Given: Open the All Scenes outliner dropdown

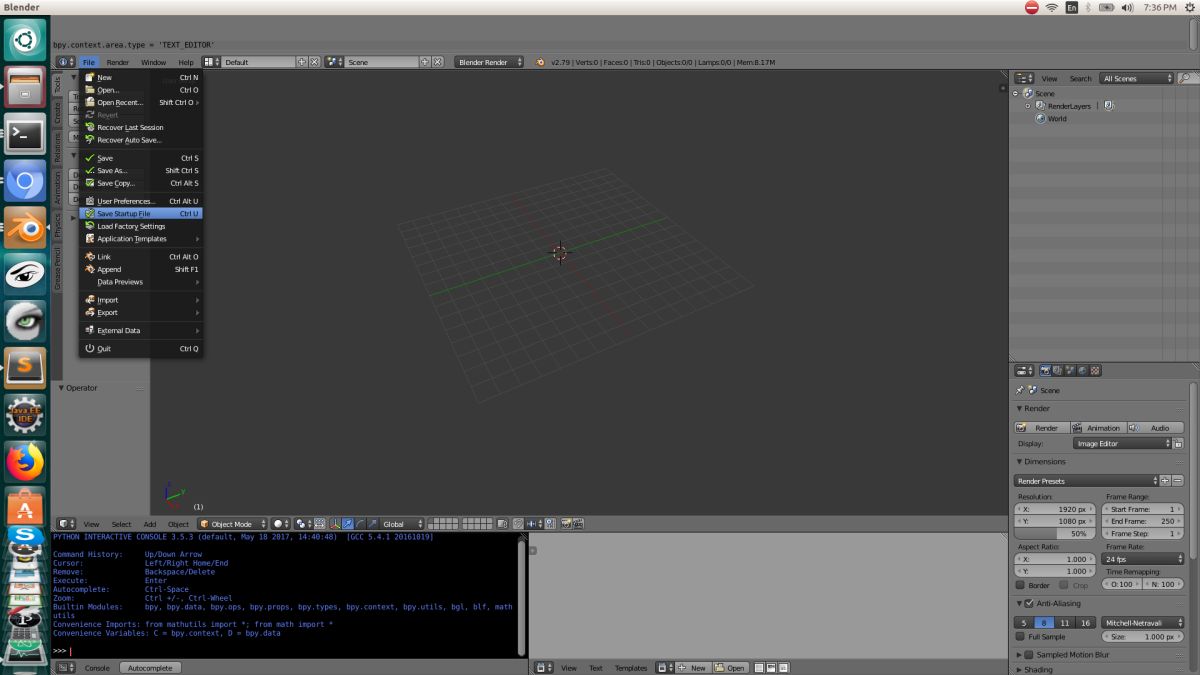Looking at the screenshot, I should tap(1137, 78).
